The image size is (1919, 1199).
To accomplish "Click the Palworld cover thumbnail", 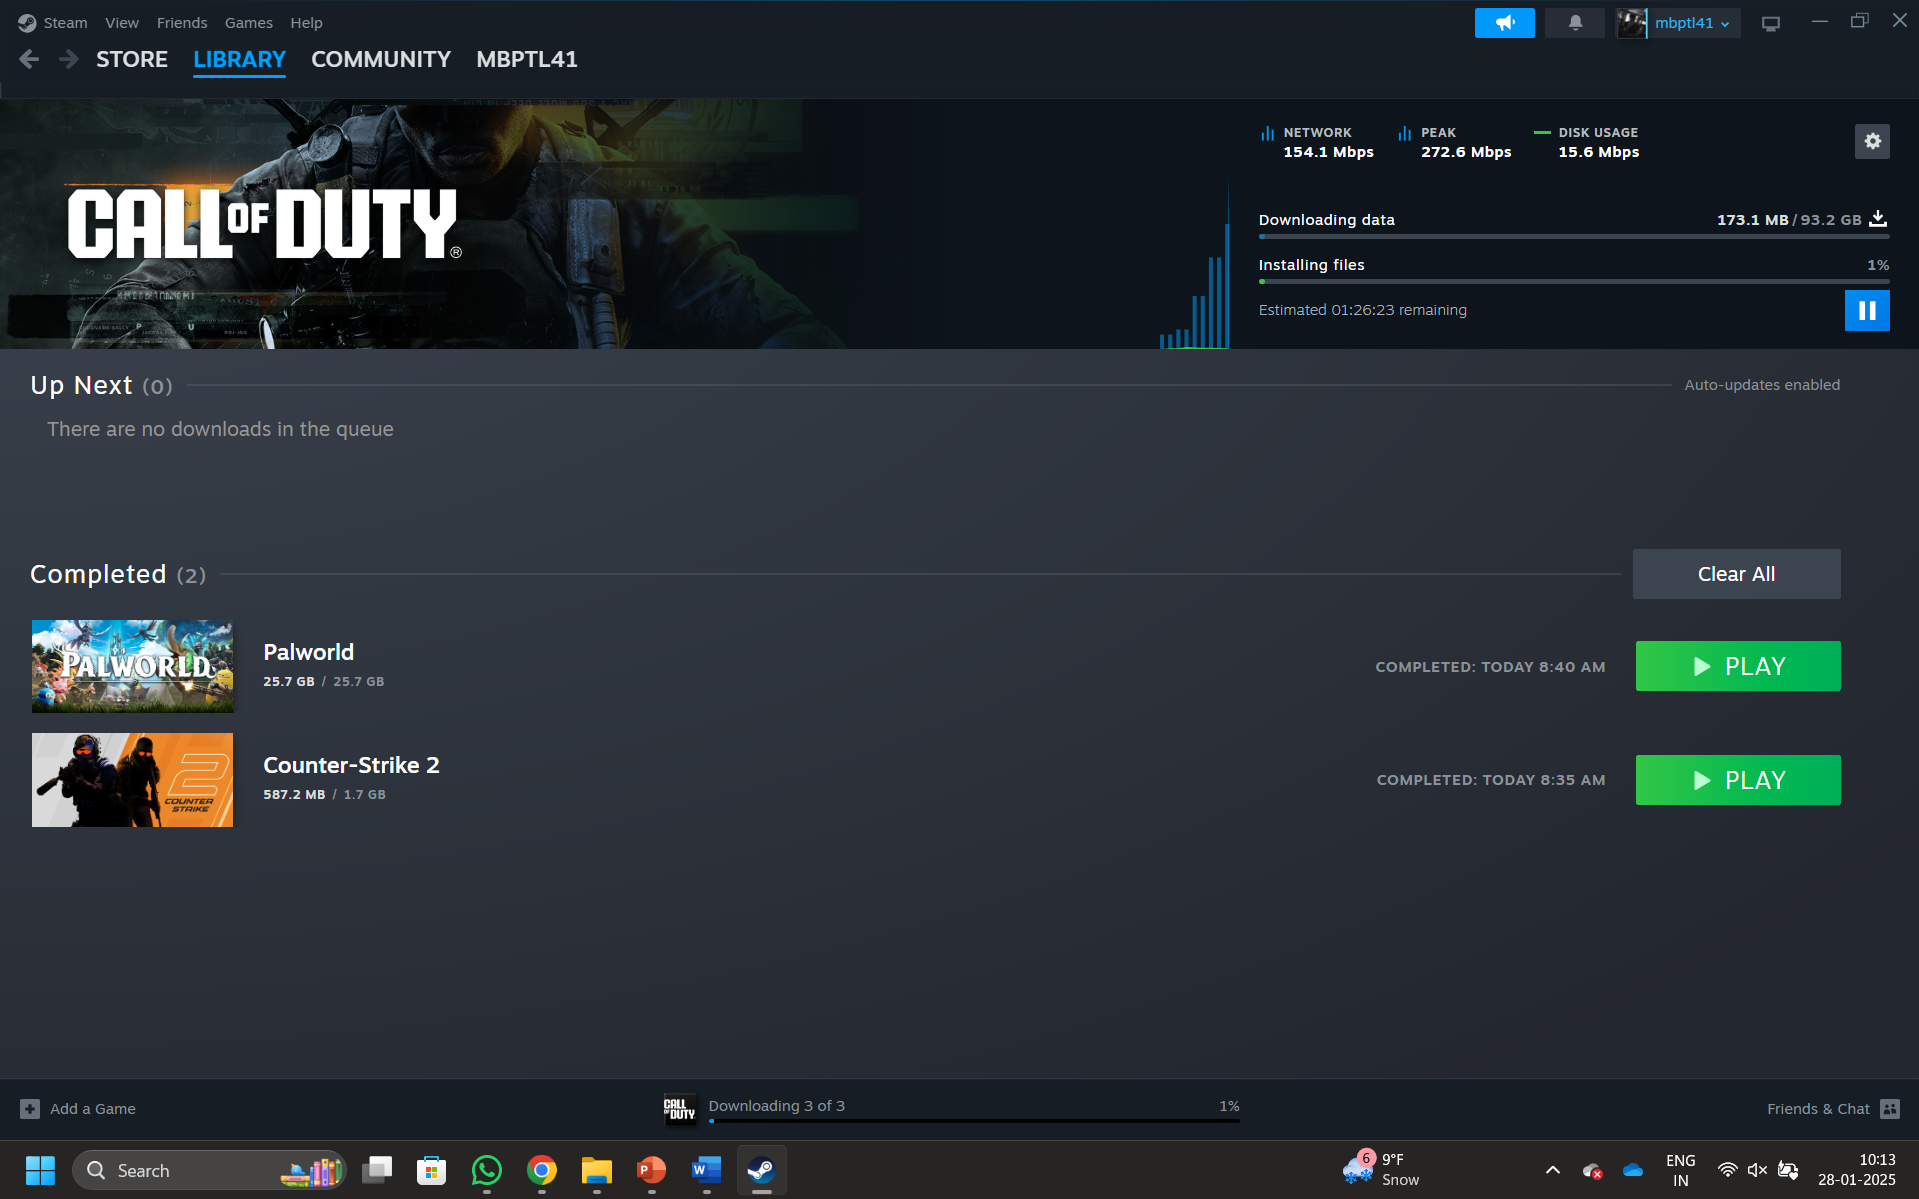I will click(x=132, y=666).
